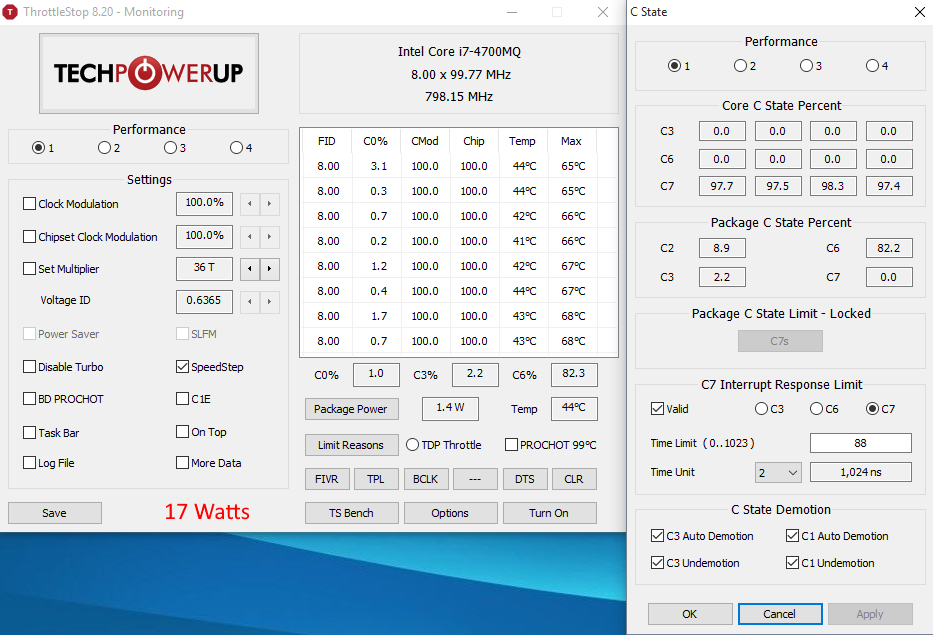Image resolution: width=933 pixels, height=635 pixels.
Task: Click Cancel in the C State dialog
Action: click(780, 614)
